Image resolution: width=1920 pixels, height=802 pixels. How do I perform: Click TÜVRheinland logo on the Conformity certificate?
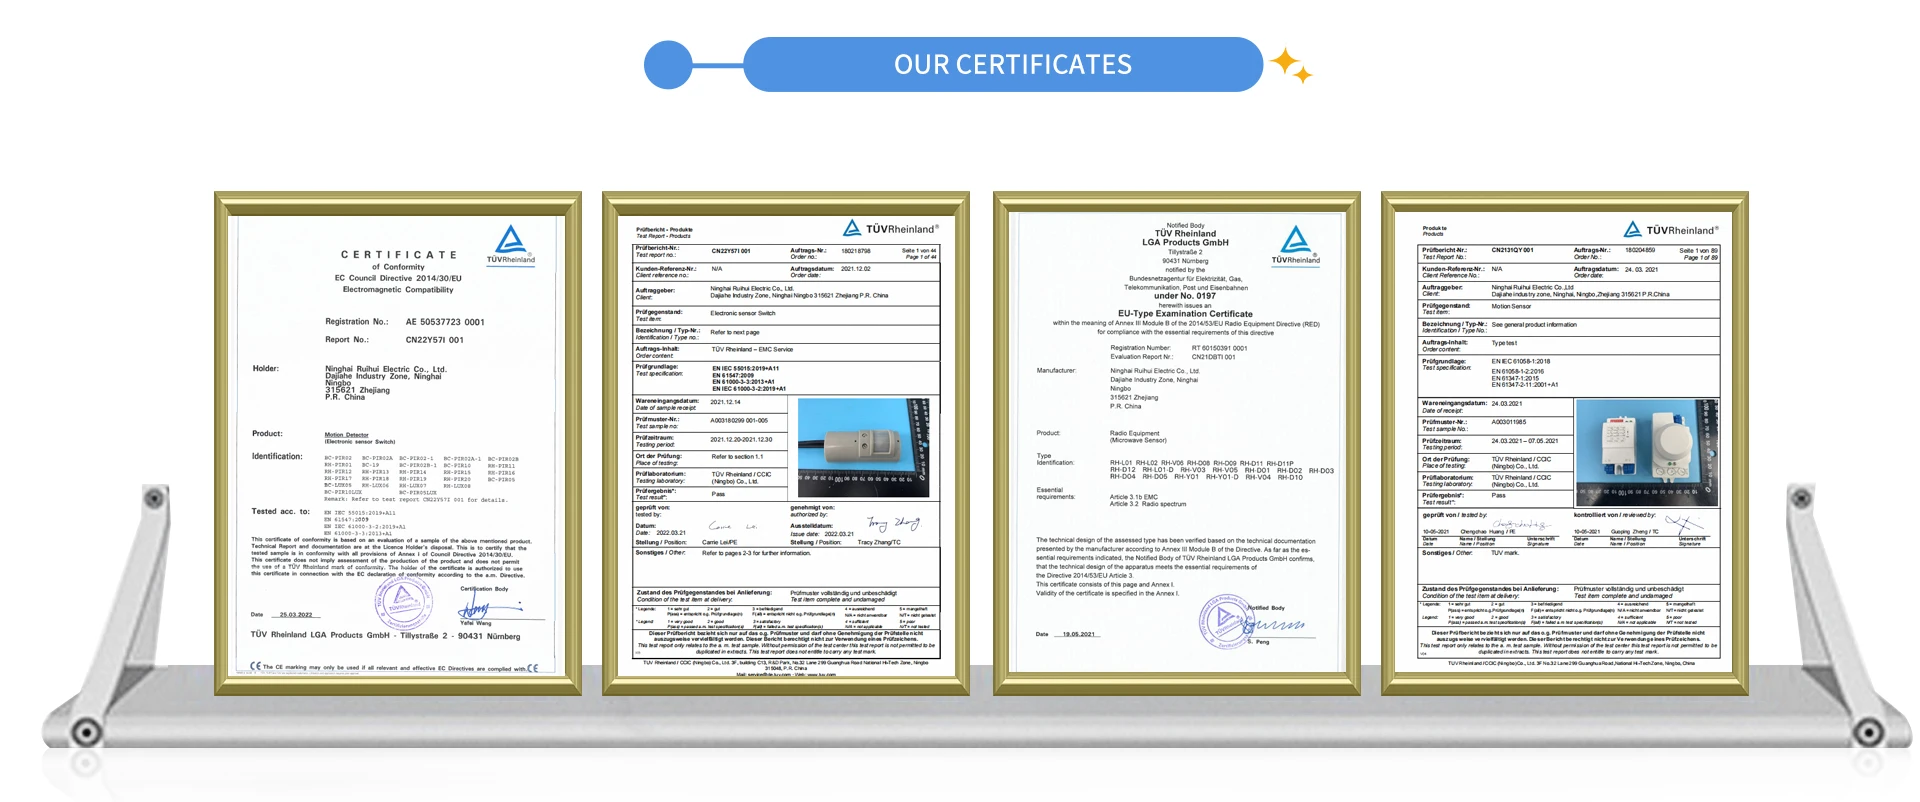(510, 245)
